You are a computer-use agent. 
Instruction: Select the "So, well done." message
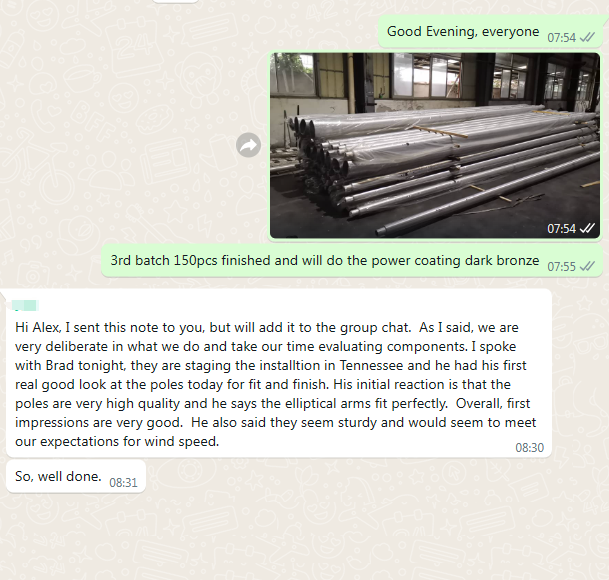[x=58, y=476]
